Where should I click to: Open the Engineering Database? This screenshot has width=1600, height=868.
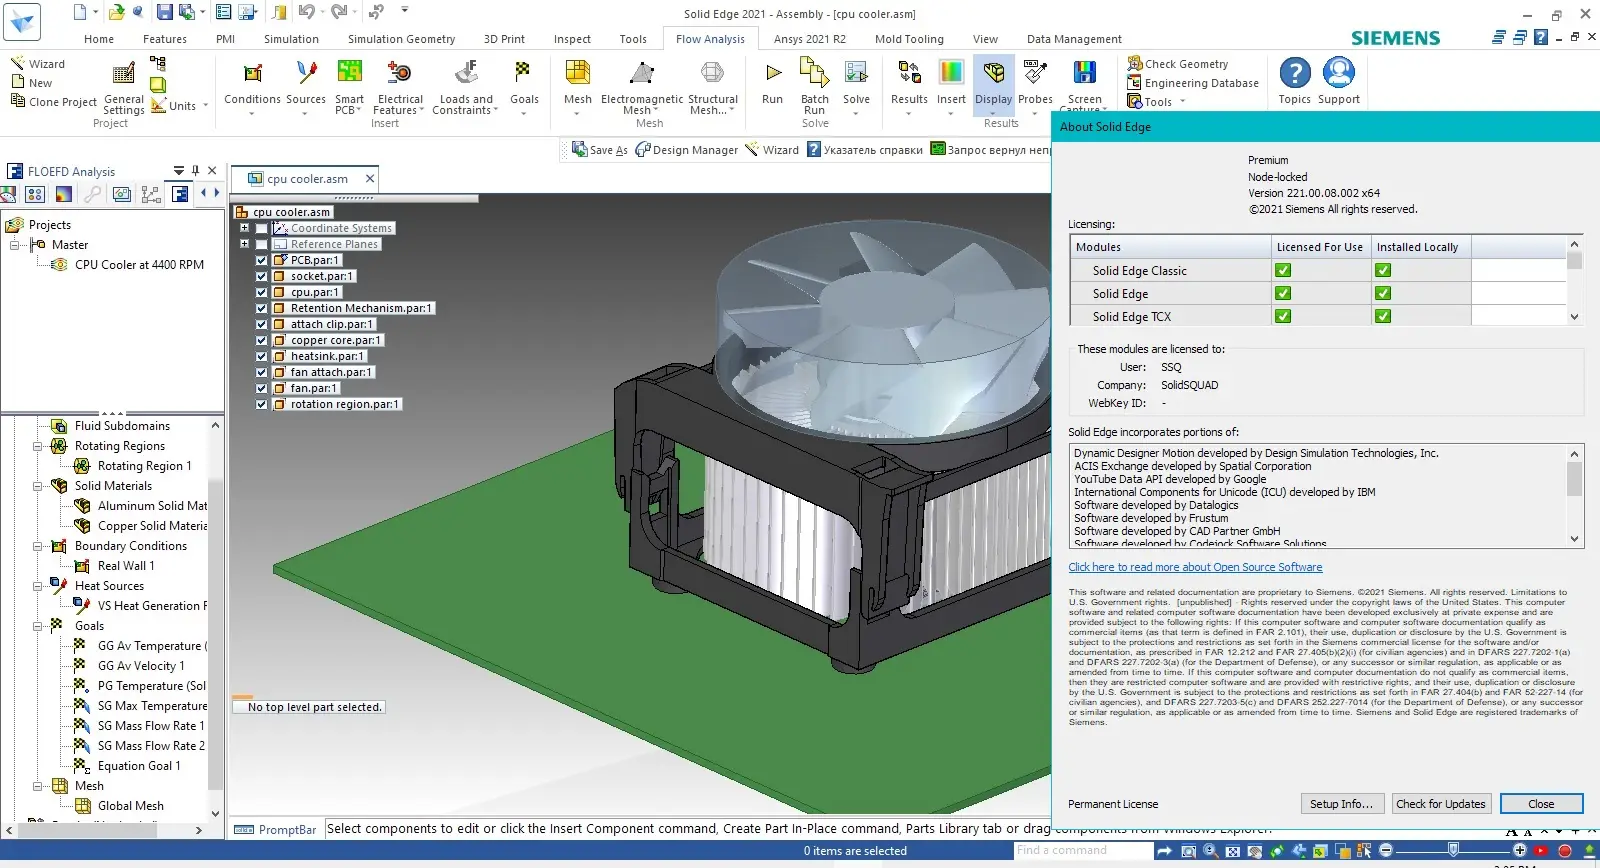[x=1193, y=83]
